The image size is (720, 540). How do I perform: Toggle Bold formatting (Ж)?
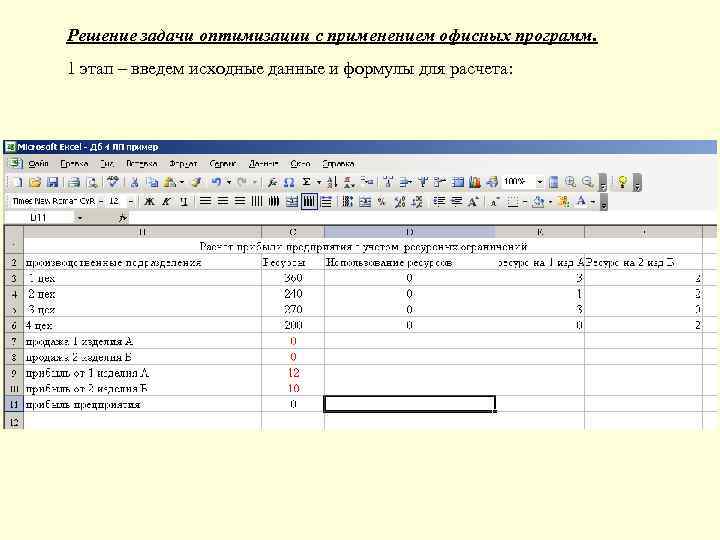click(149, 201)
